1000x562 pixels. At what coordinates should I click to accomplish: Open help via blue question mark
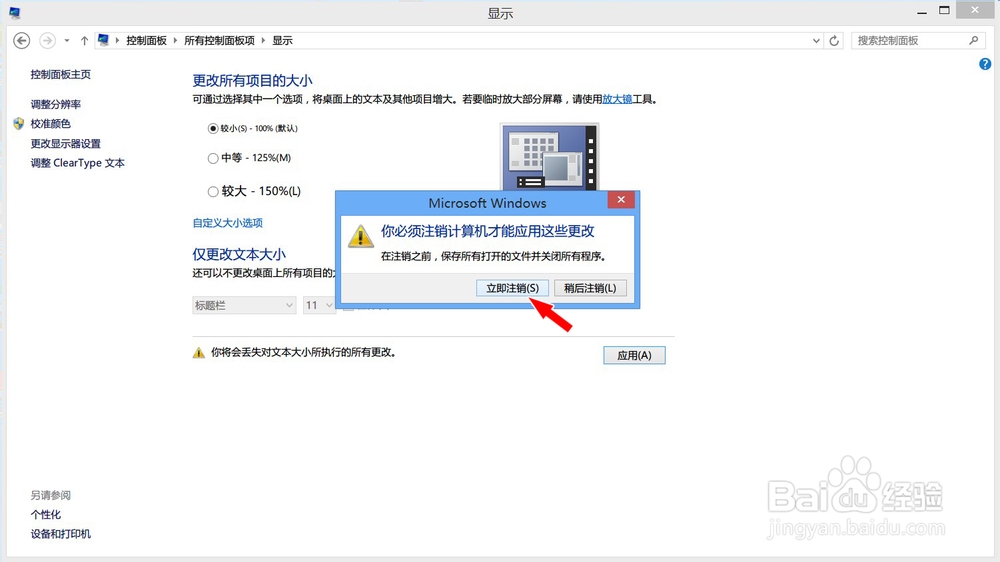point(985,64)
